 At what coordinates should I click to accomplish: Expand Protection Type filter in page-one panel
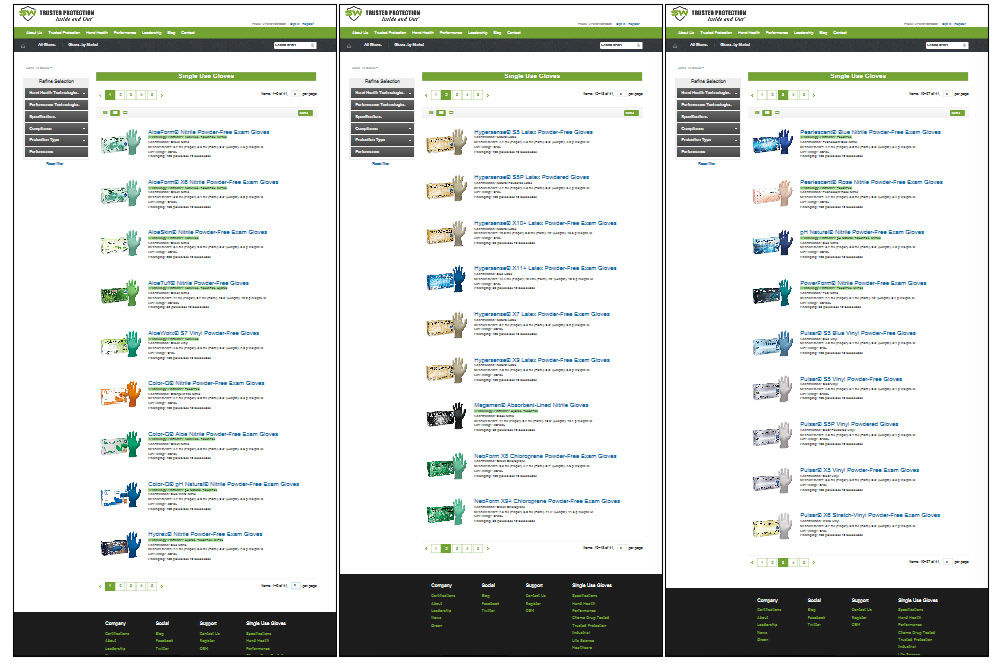[x=57, y=140]
